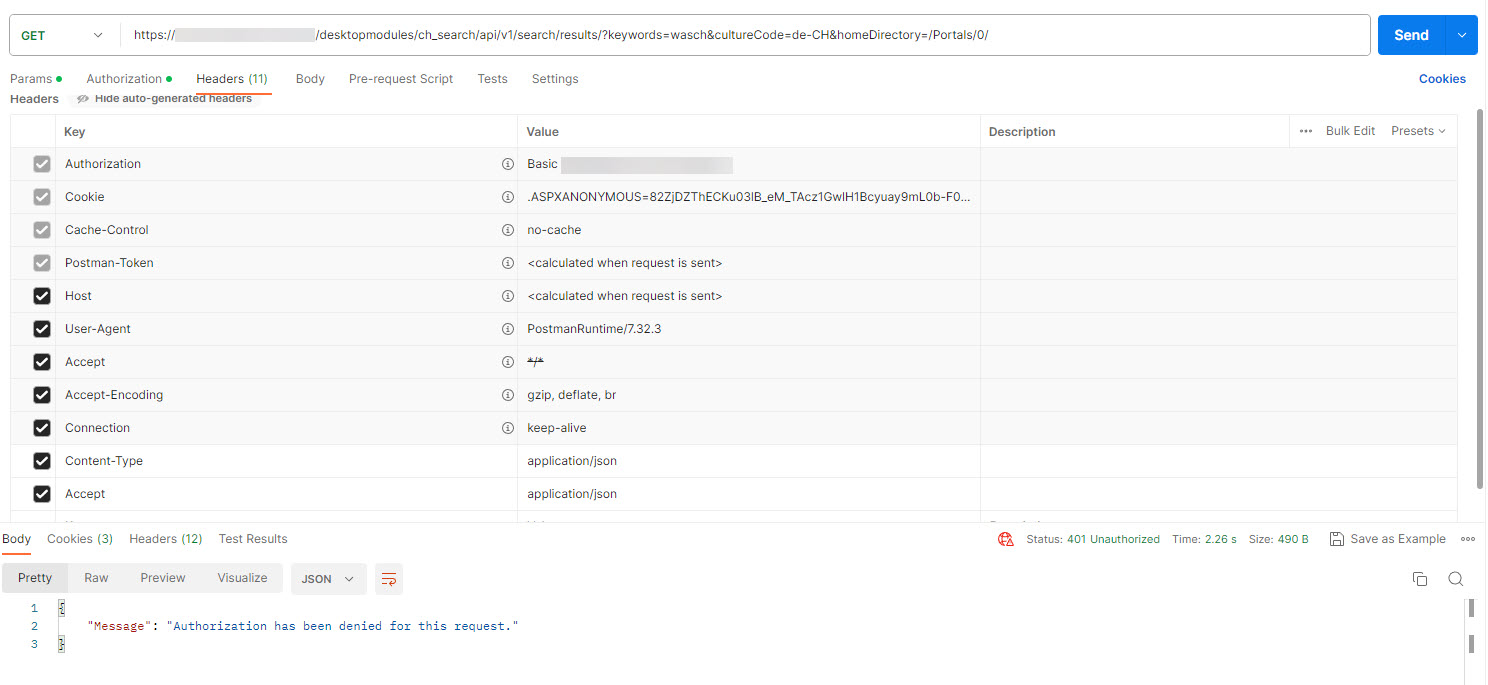Image resolution: width=1488 pixels, height=685 pixels.
Task: Open the Send button dropdown arrow
Action: (x=1462, y=35)
